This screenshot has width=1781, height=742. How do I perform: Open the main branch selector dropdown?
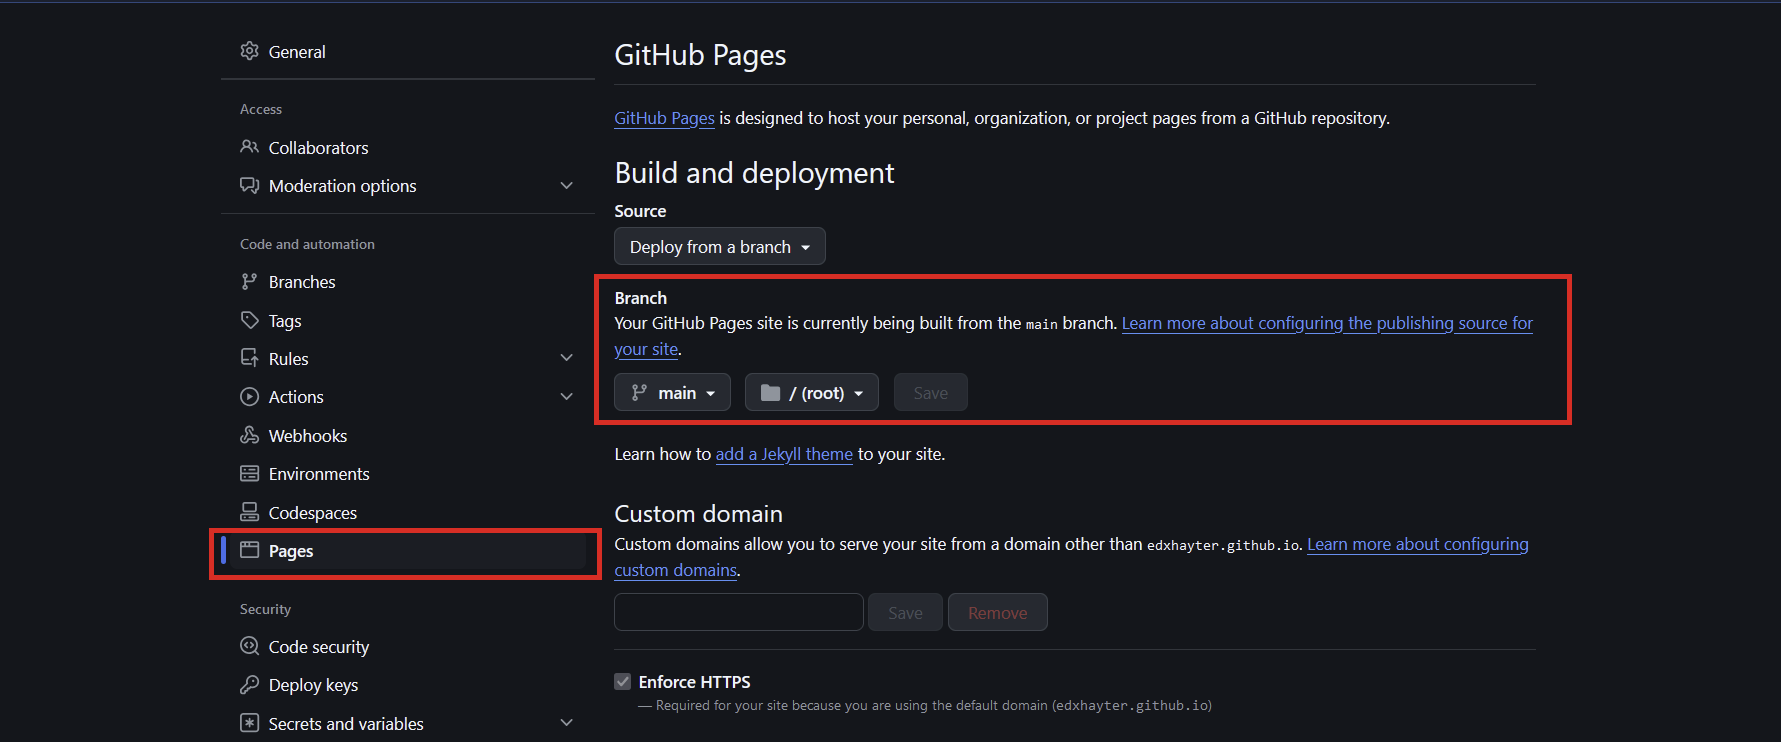[672, 393]
